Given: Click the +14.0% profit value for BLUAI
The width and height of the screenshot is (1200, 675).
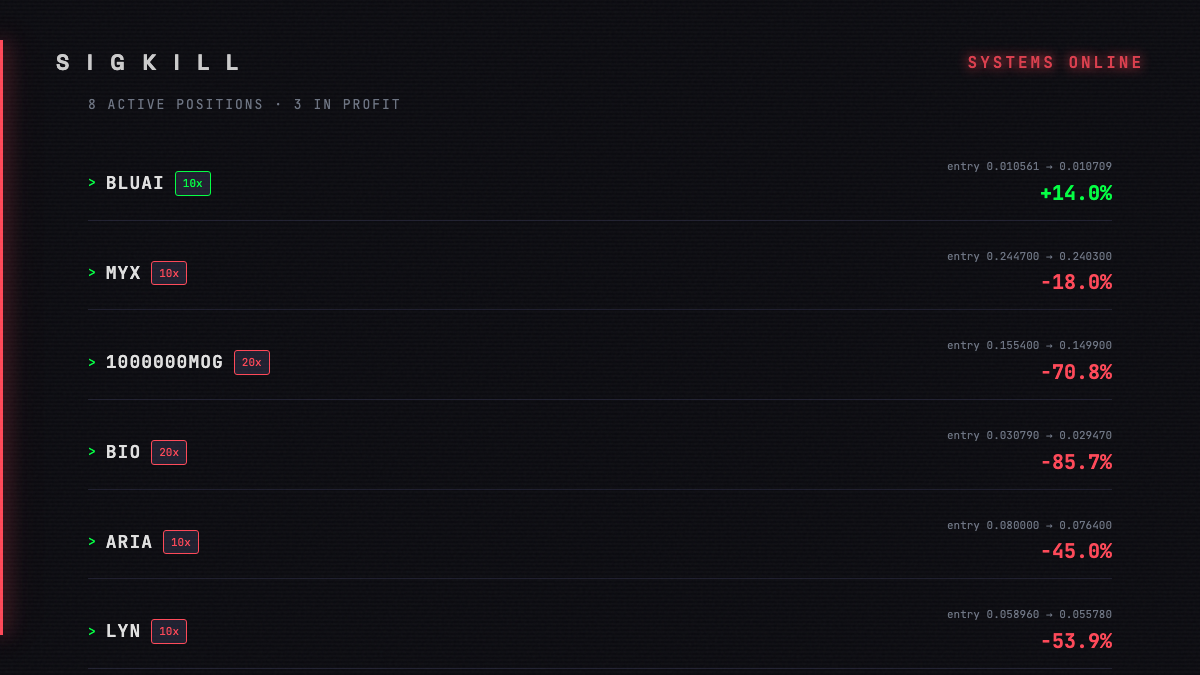Looking at the screenshot, I should coord(1076,193).
